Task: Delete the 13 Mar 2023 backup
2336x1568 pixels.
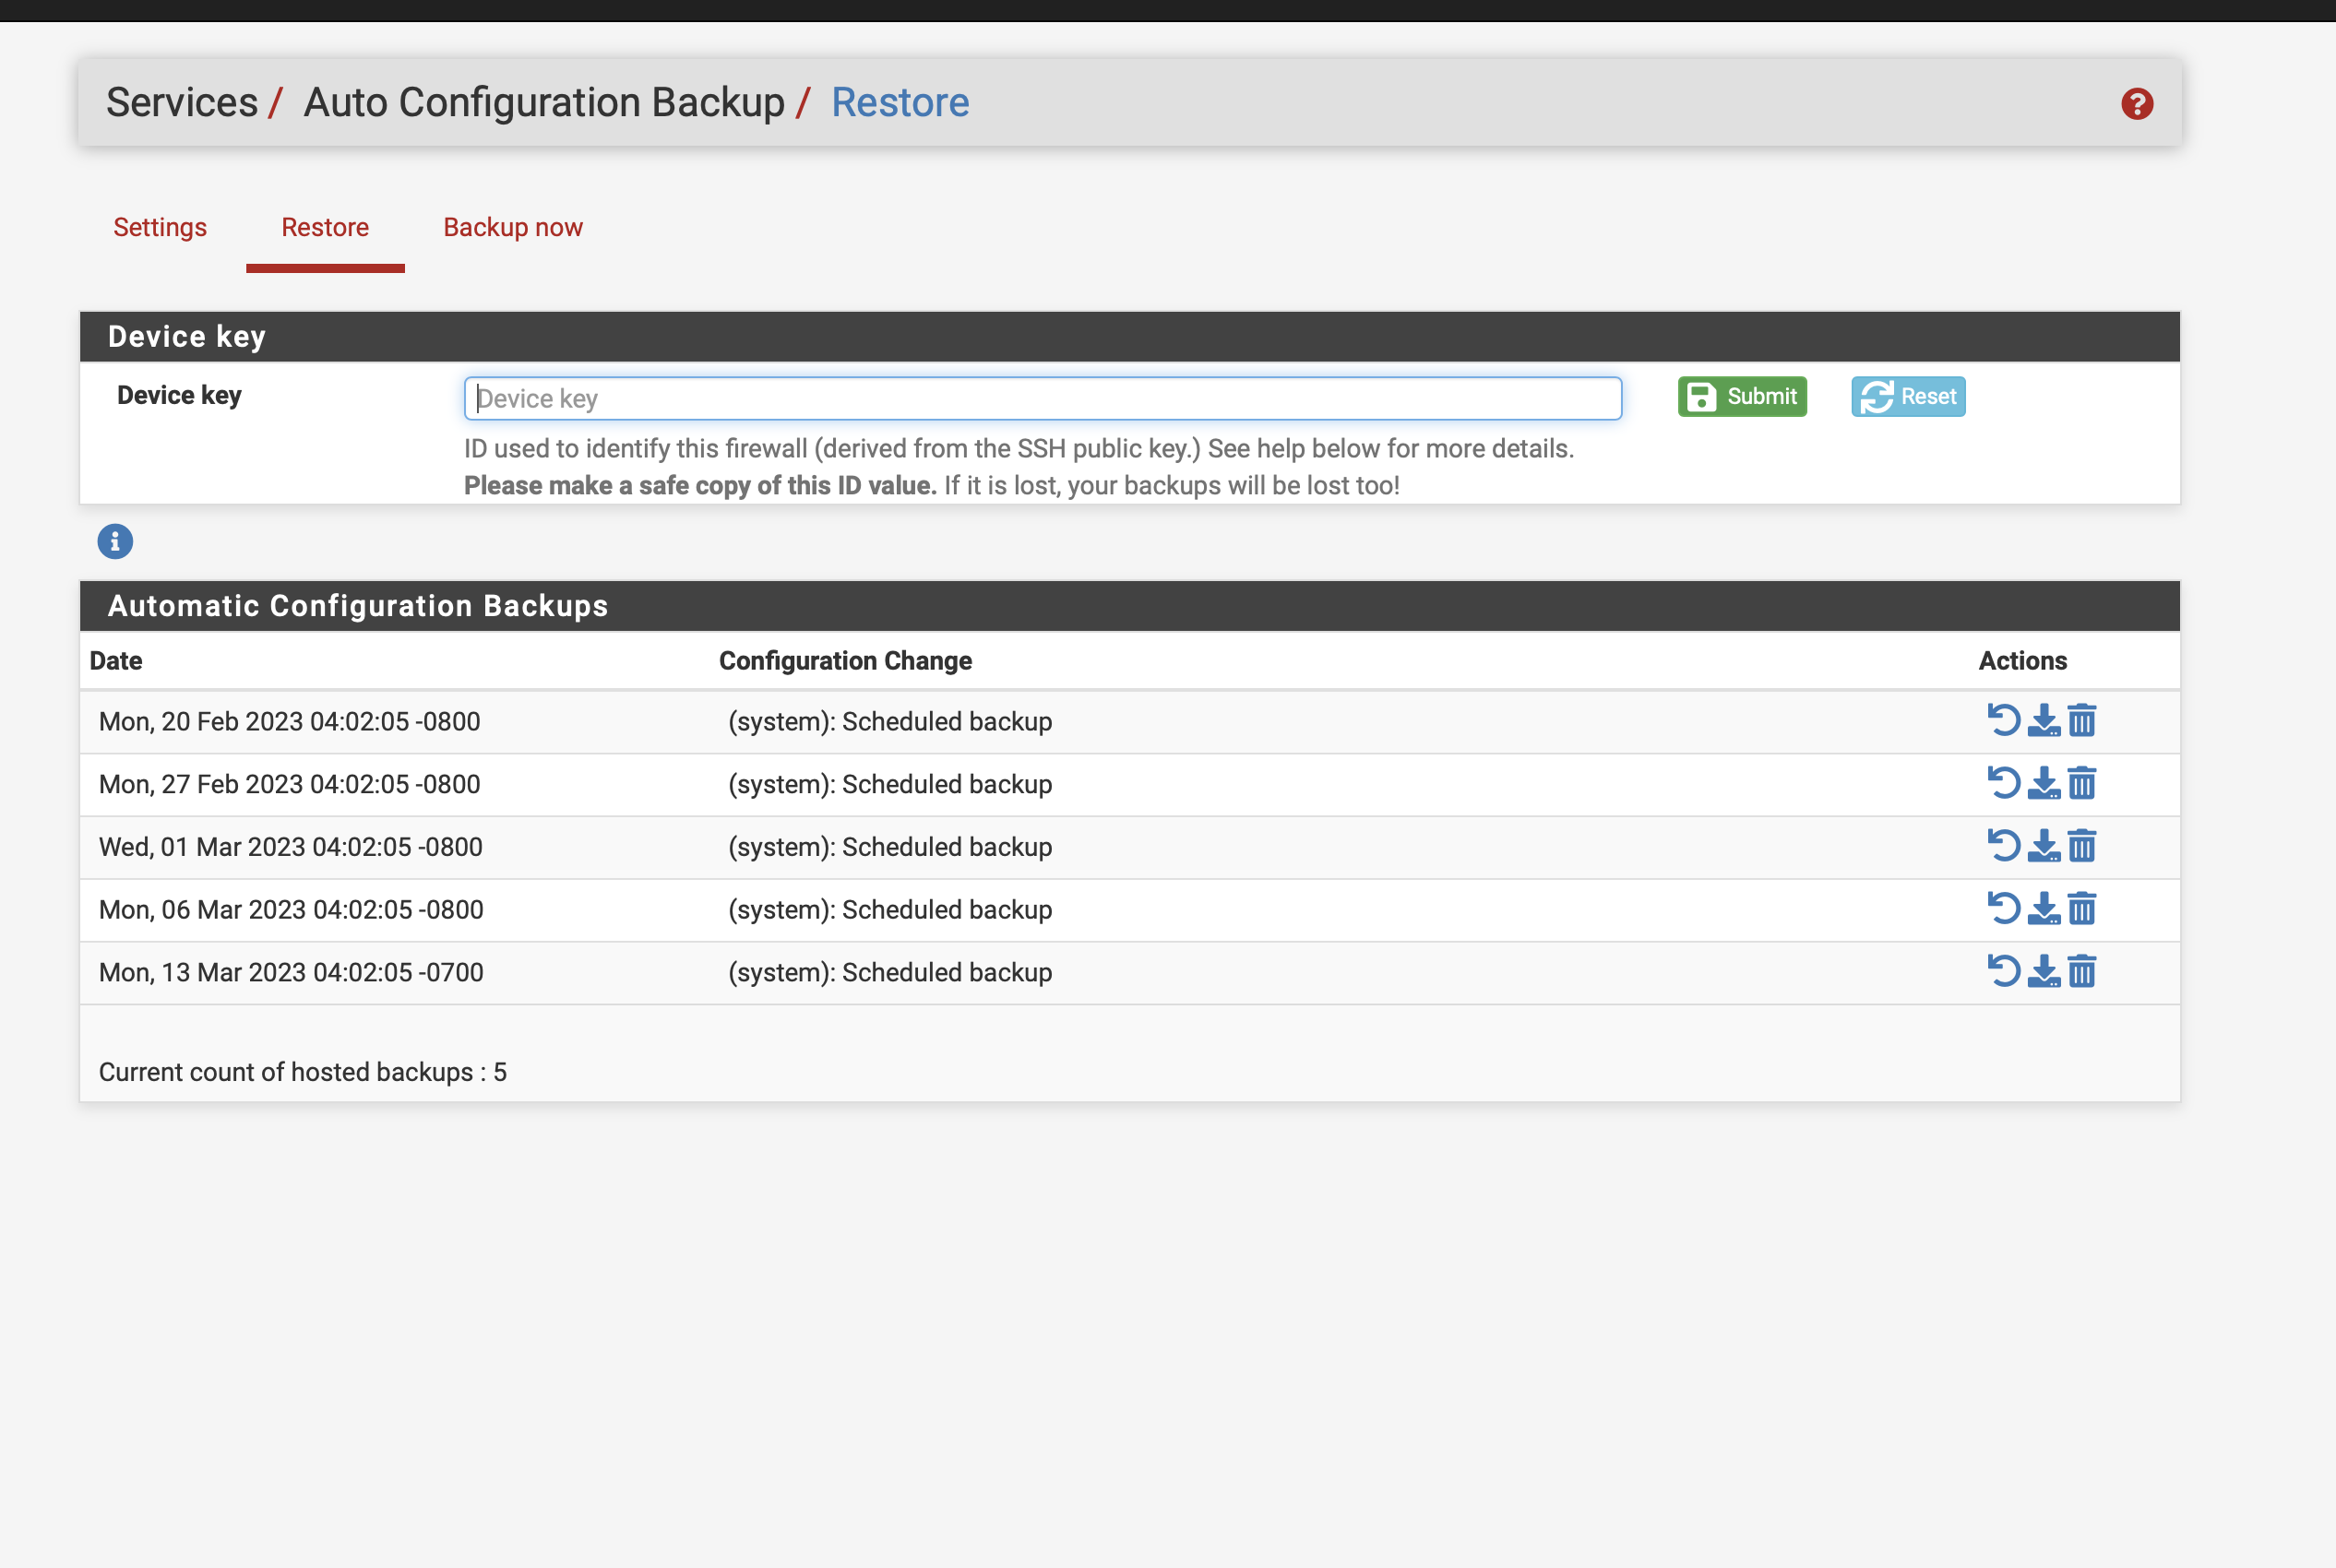Action: coord(2082,972)
